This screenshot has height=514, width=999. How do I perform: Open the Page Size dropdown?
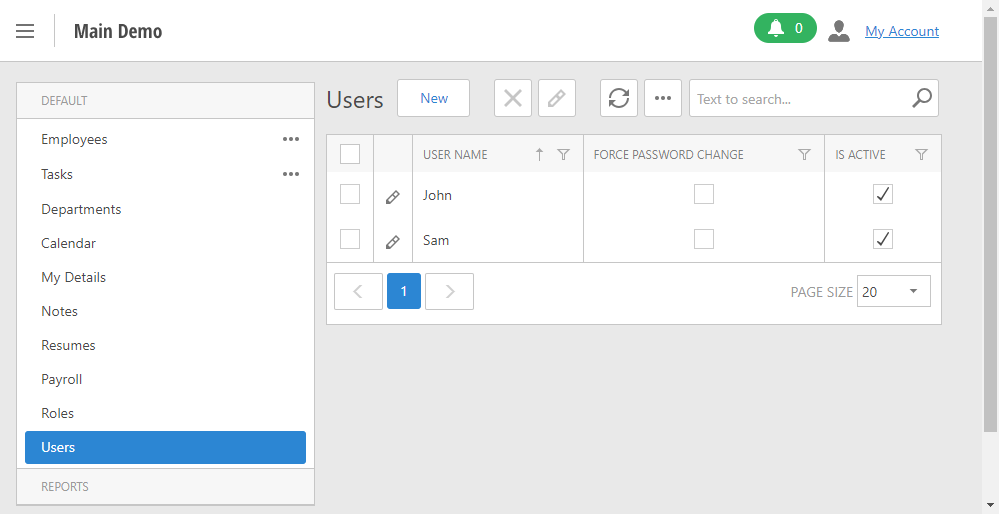click(x=894, y=291)
